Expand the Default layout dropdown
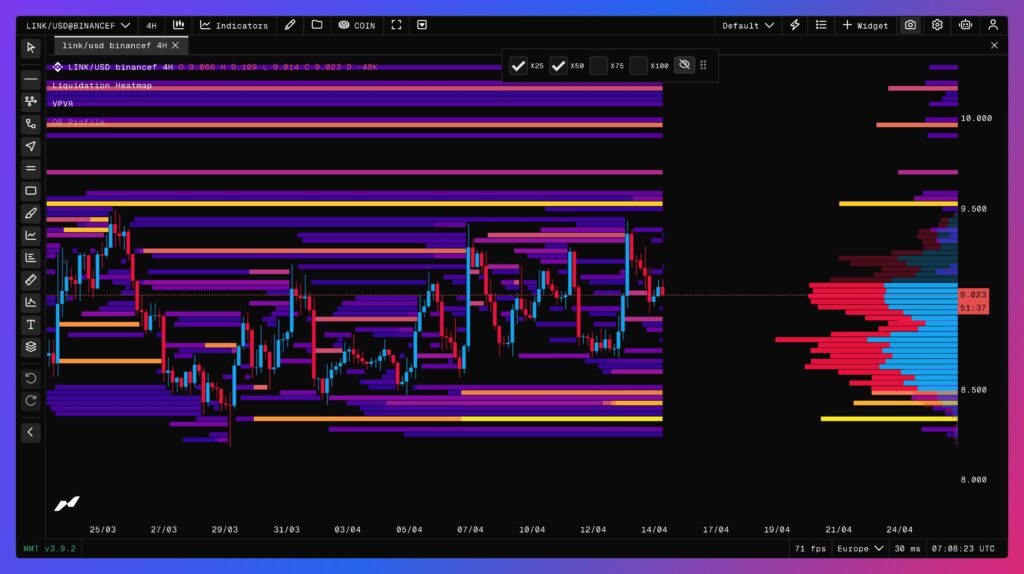 (748, 25)
